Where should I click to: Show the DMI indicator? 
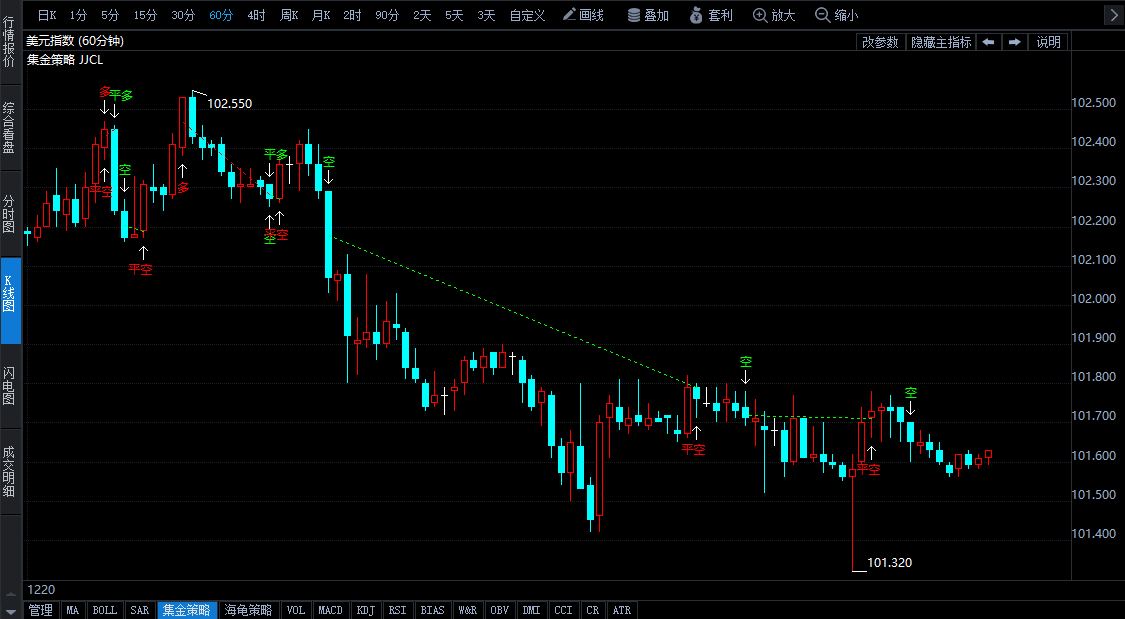(x=532, y=610)
